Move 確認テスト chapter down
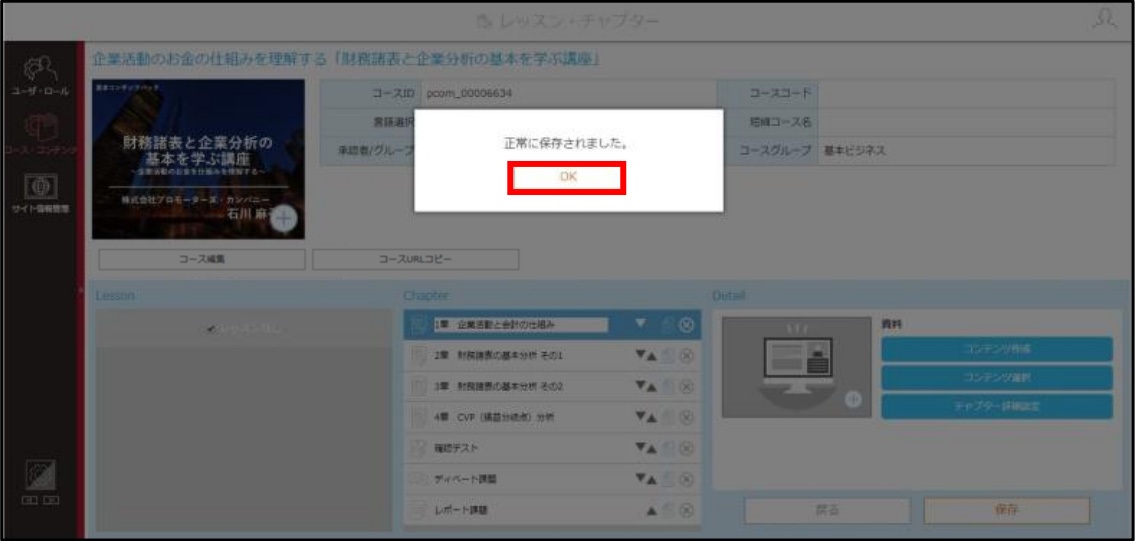Screen dimensions: 1135x541 (x=640, y=448)
